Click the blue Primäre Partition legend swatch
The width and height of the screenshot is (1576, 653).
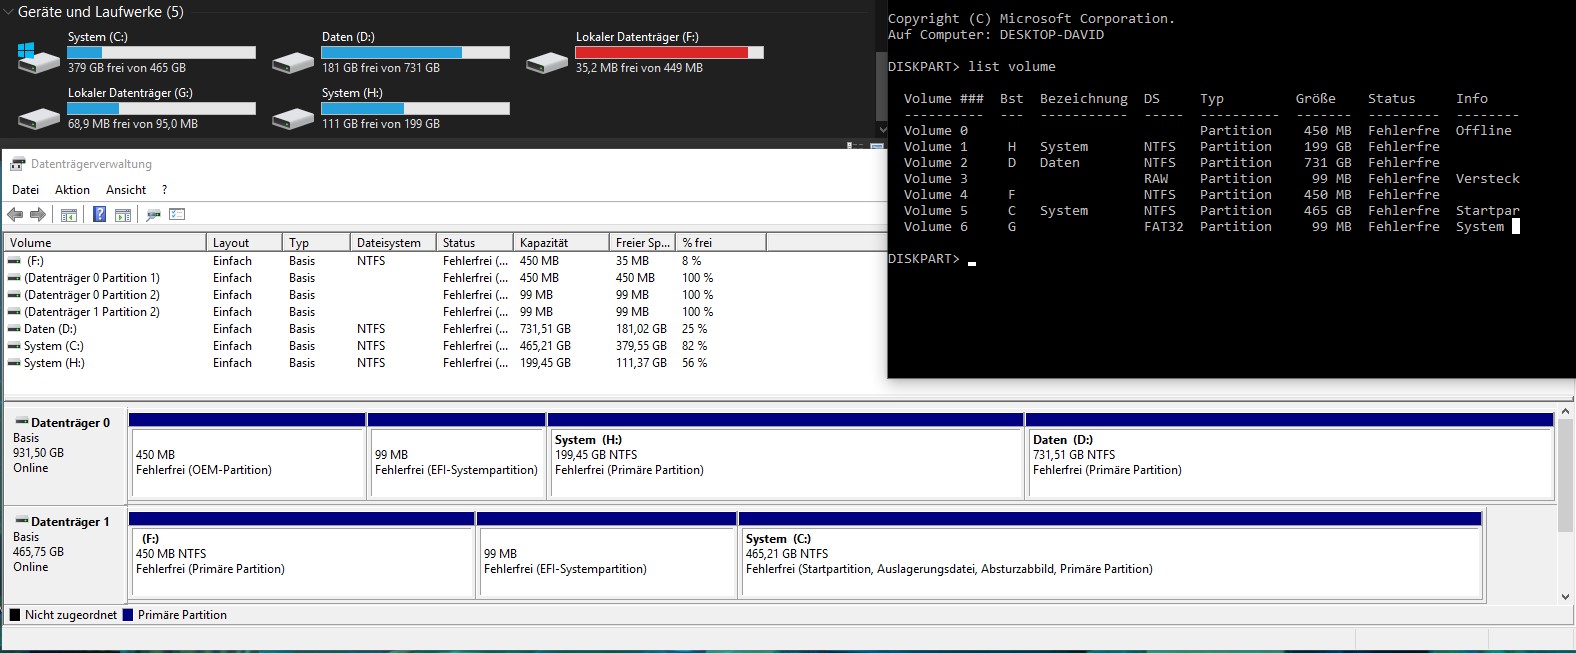click(128, 615)
